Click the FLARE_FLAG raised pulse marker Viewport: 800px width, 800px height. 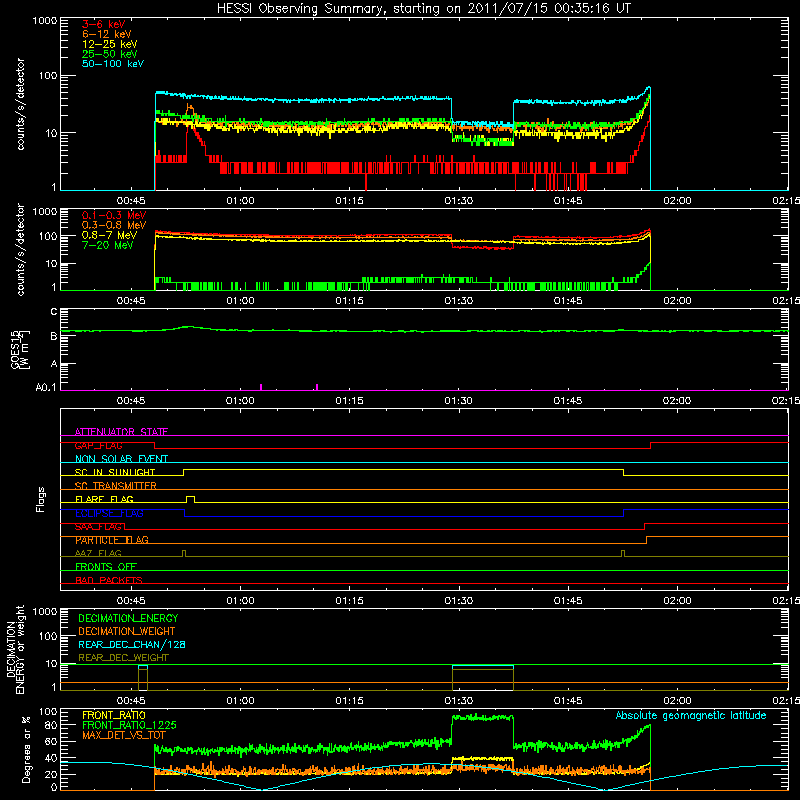click(190, 499)
